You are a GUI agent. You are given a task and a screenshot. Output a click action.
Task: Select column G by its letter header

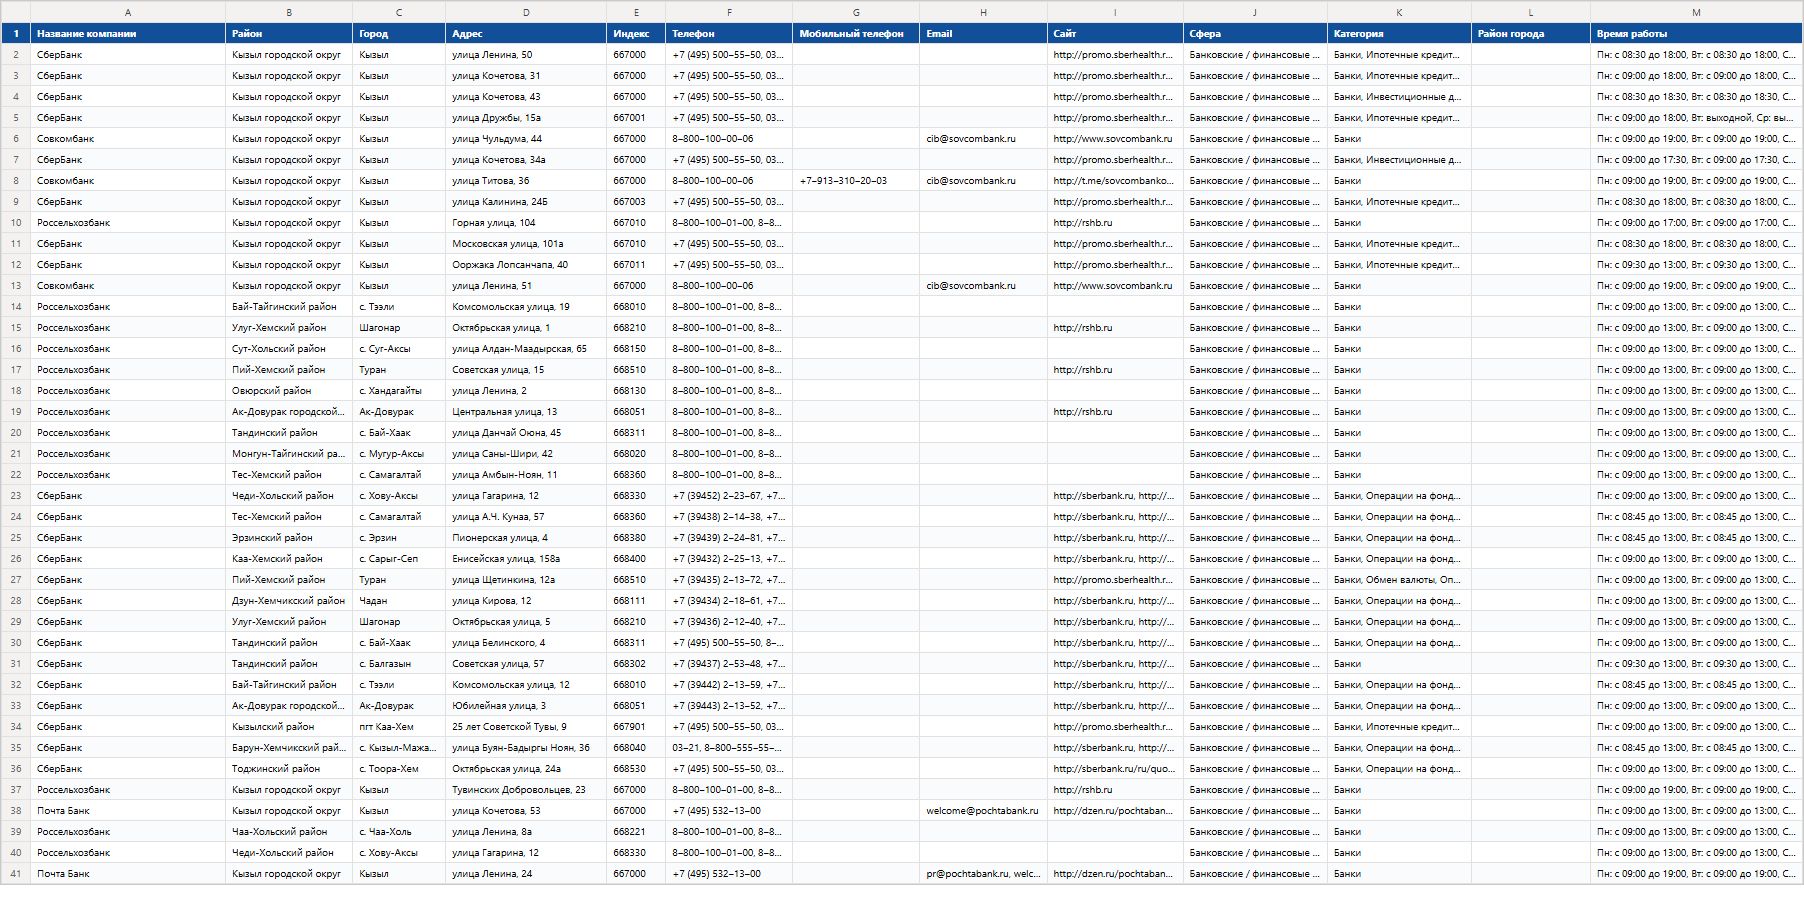coord(856,12)
